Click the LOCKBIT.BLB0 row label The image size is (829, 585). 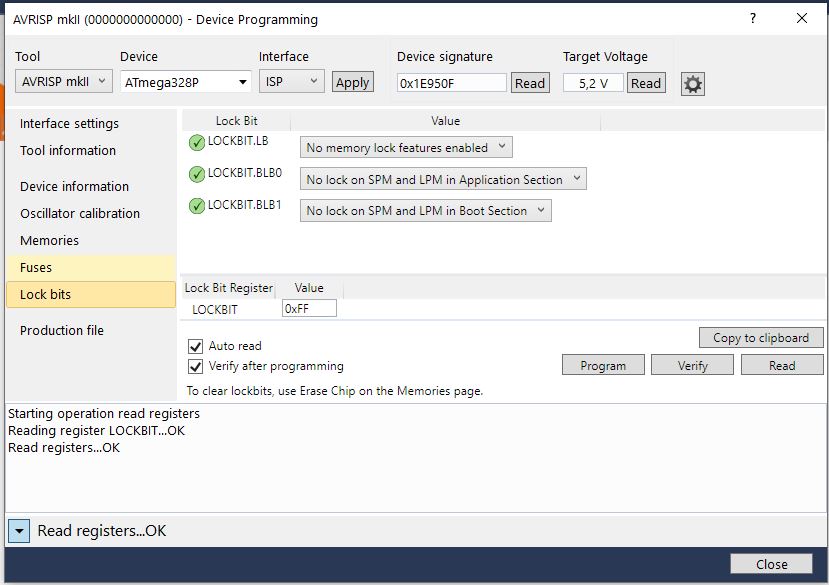[x=245, y=173]
